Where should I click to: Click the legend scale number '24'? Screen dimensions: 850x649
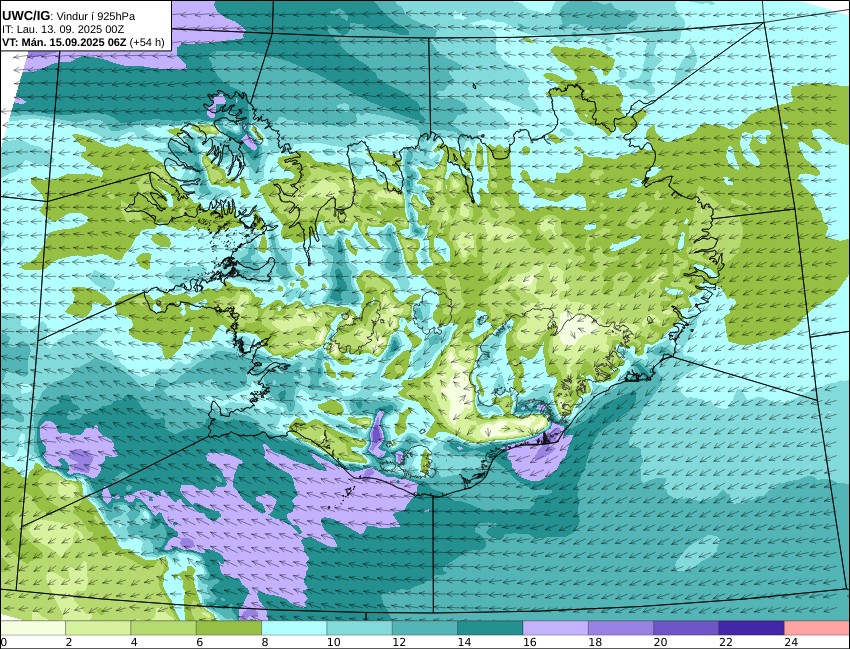tap(791, 642)
